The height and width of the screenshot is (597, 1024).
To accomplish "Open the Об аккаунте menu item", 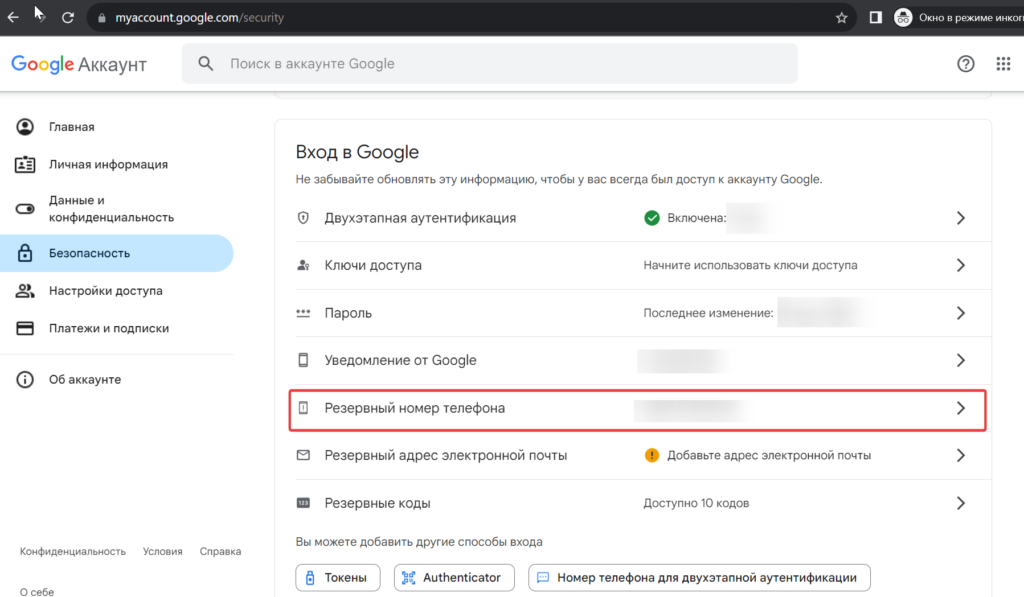I will pyautogui.click(x=116, y=379).
